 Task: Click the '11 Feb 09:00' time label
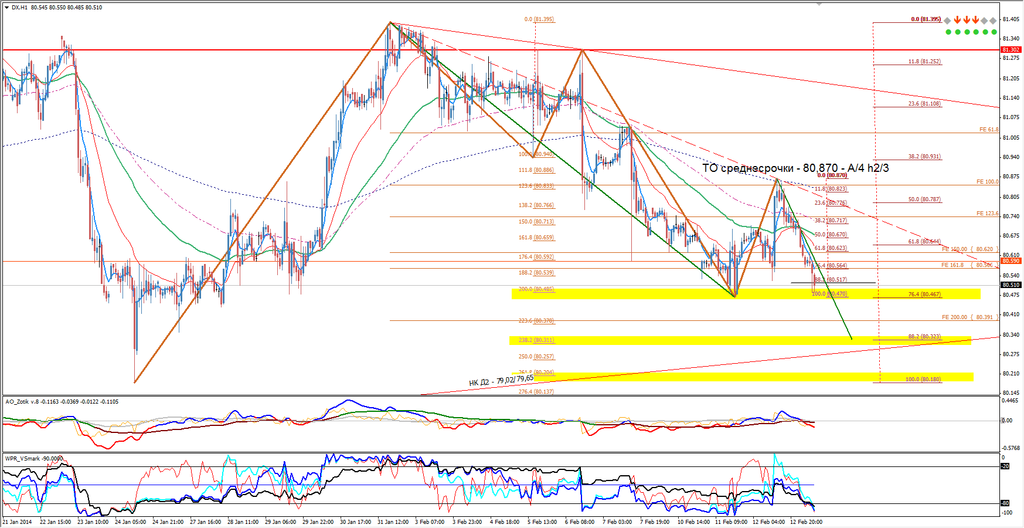731,522
